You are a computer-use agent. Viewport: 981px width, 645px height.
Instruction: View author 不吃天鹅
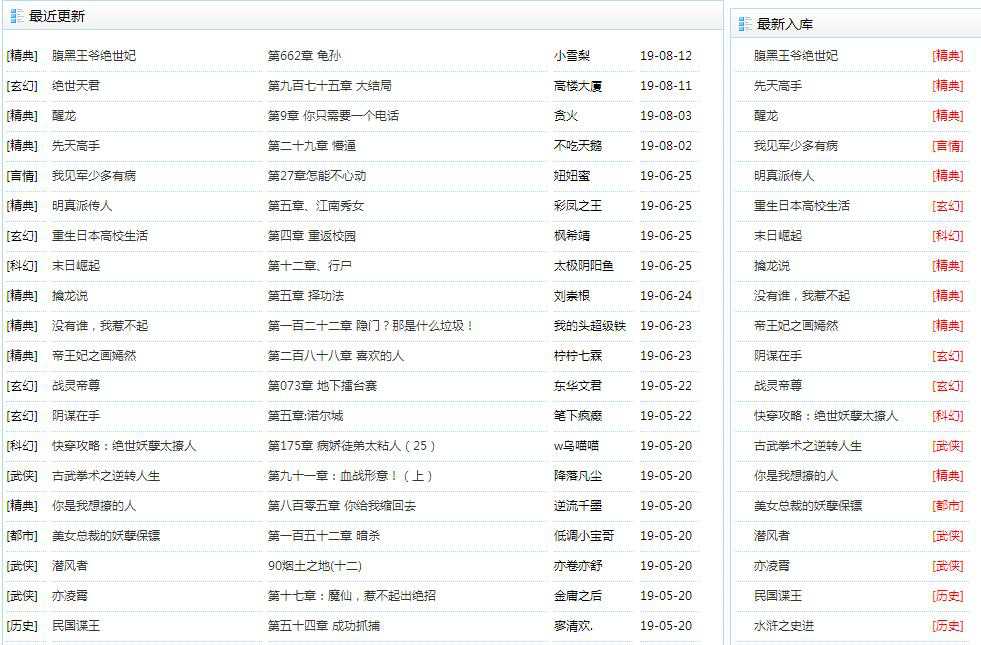[577, 146]
